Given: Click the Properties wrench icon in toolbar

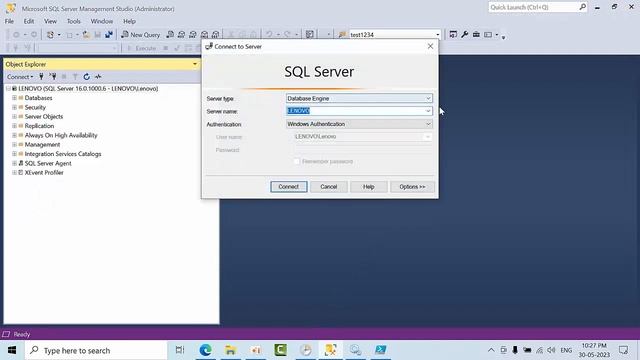Looking at the screenshot, I should [x=464, y=35].
